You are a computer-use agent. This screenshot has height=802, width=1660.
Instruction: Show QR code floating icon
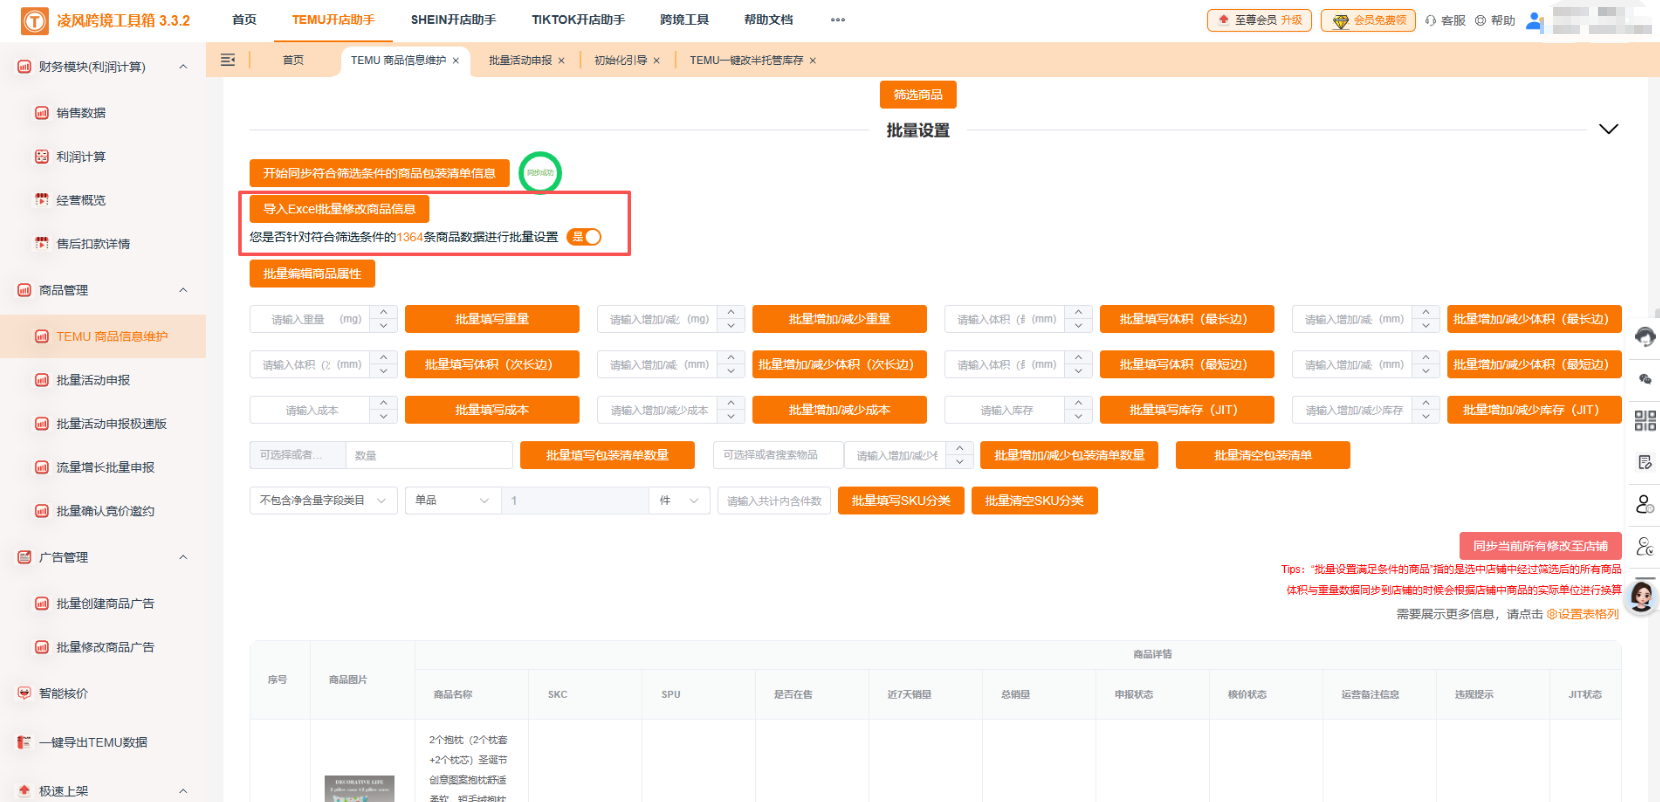click(x=1645, y=421)
